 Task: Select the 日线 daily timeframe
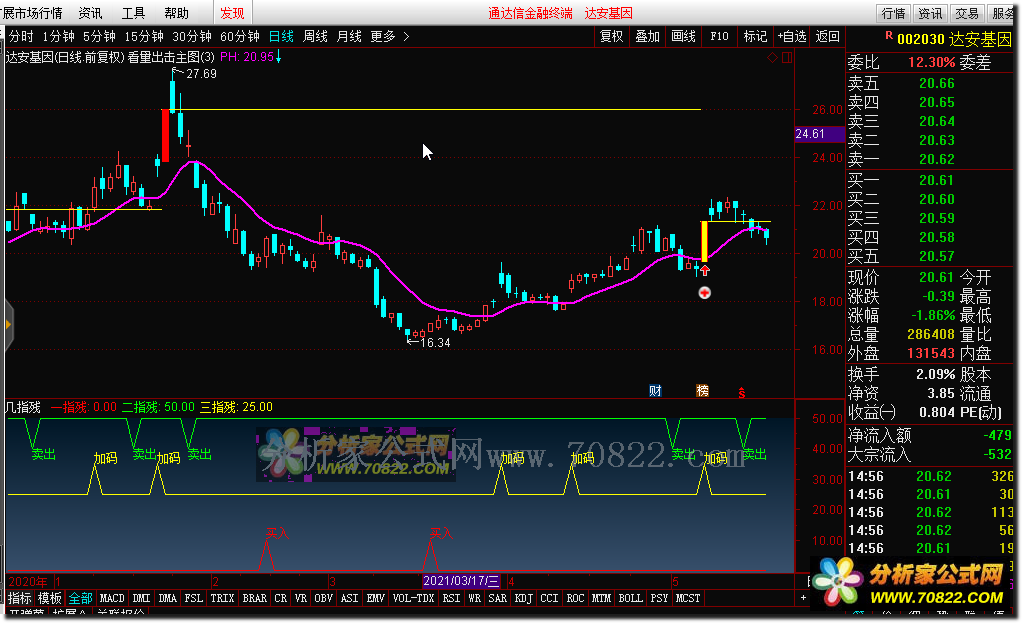[x=281, y=37]
